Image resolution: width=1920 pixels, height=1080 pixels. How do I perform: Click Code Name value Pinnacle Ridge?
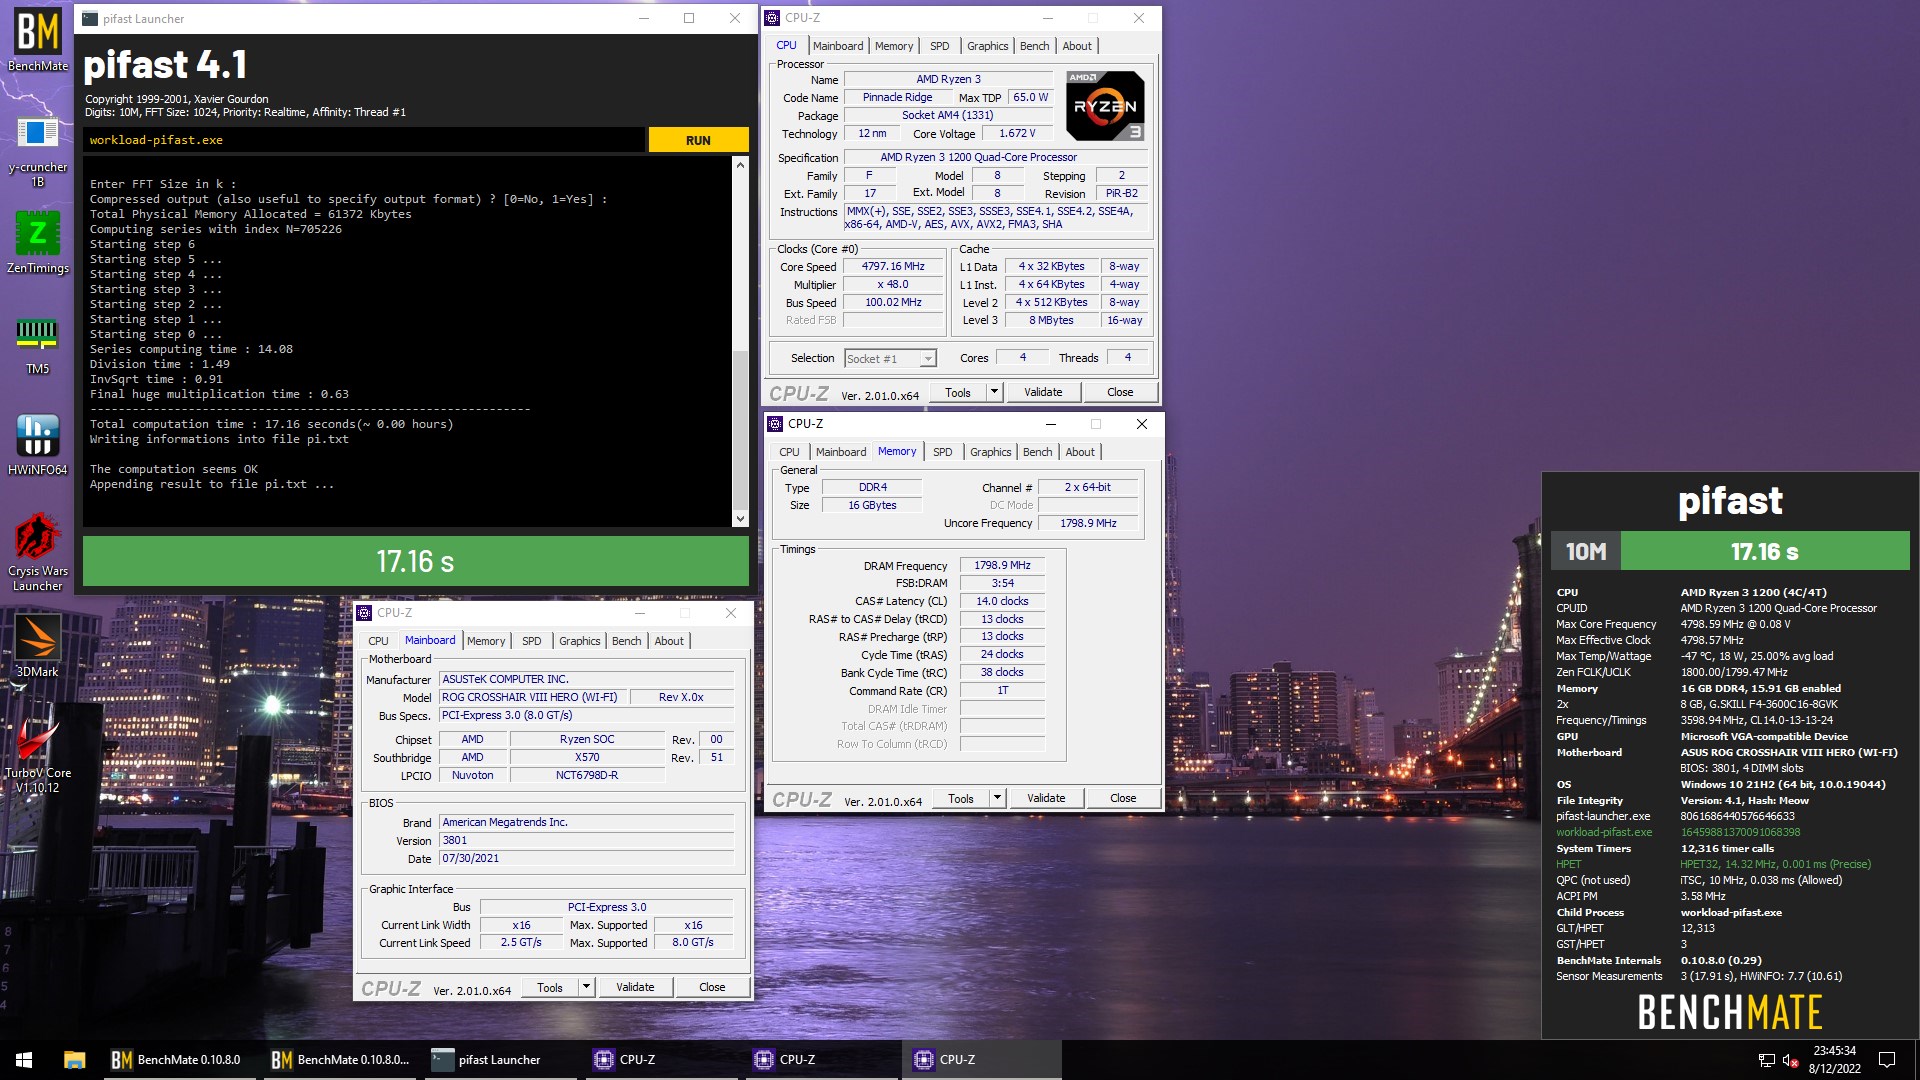(897, 98)
